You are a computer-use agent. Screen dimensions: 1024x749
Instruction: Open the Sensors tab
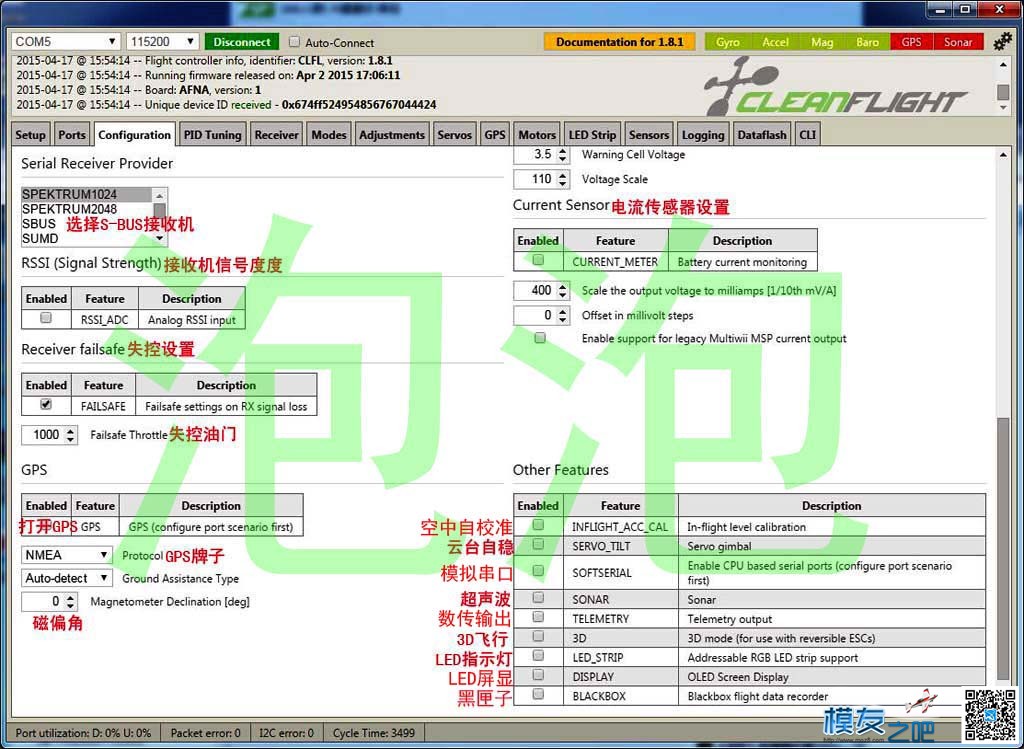648,135
